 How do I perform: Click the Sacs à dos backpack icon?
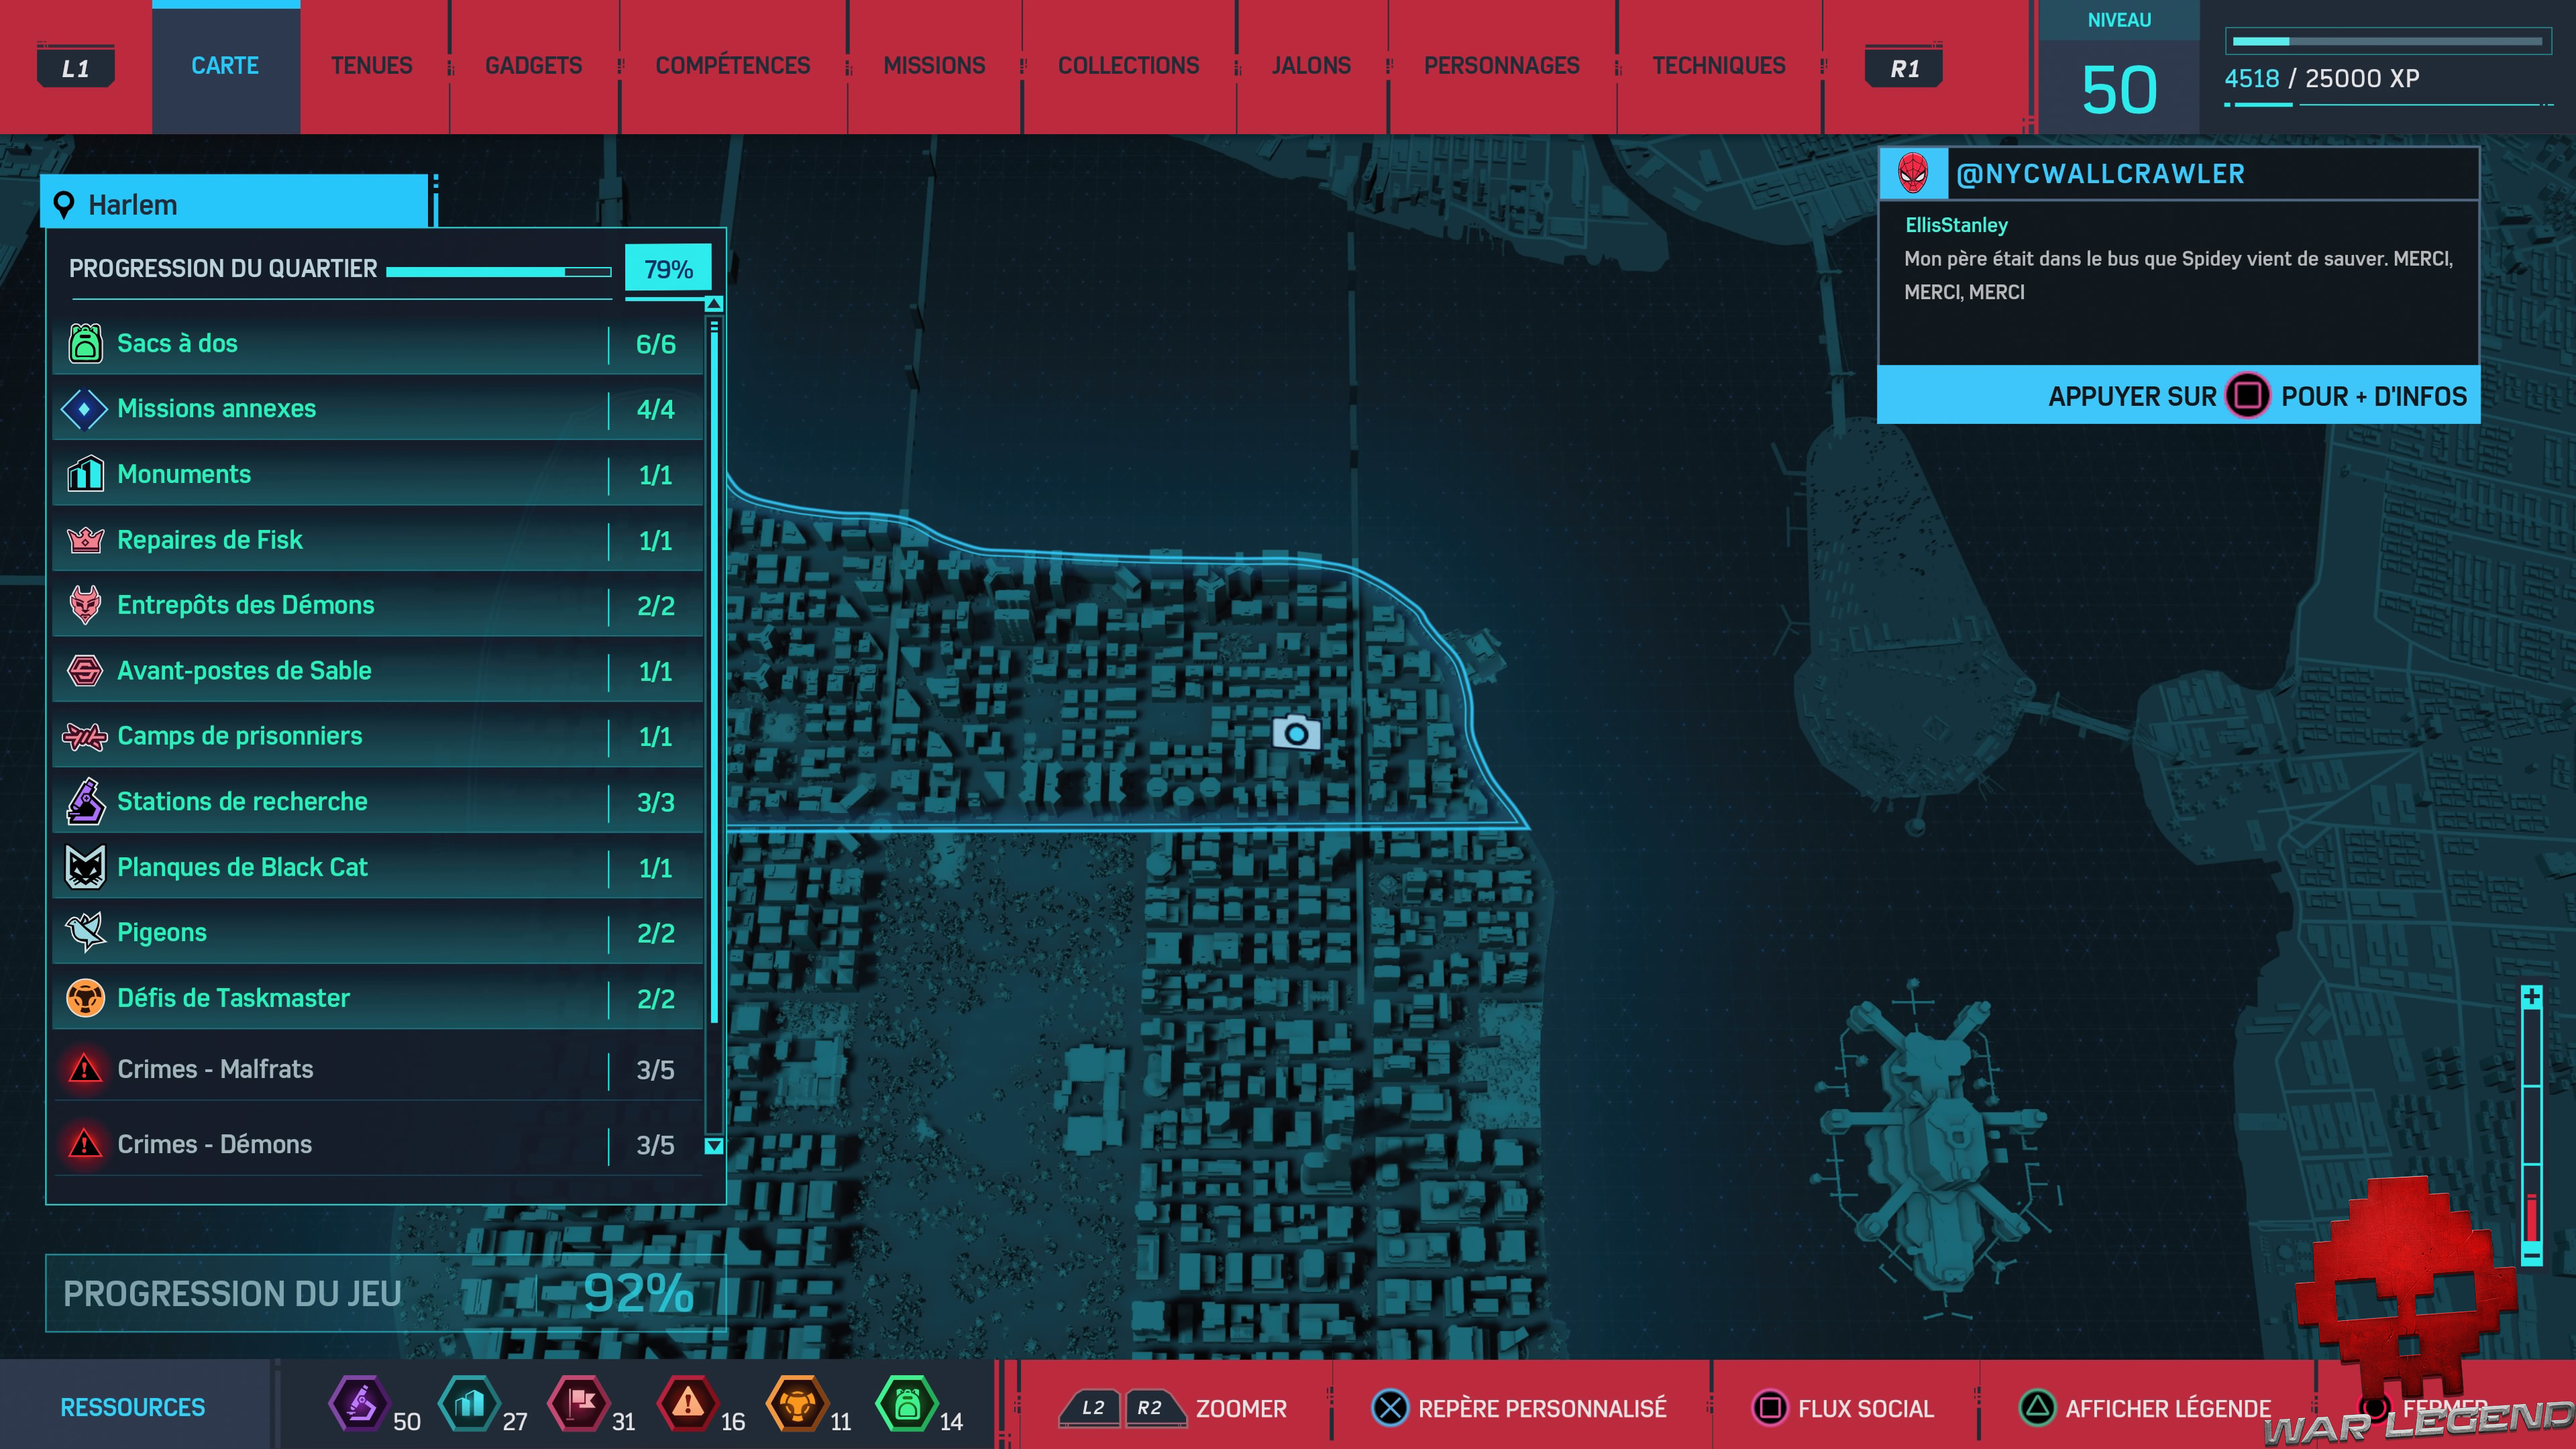click(x=85, y=343)
